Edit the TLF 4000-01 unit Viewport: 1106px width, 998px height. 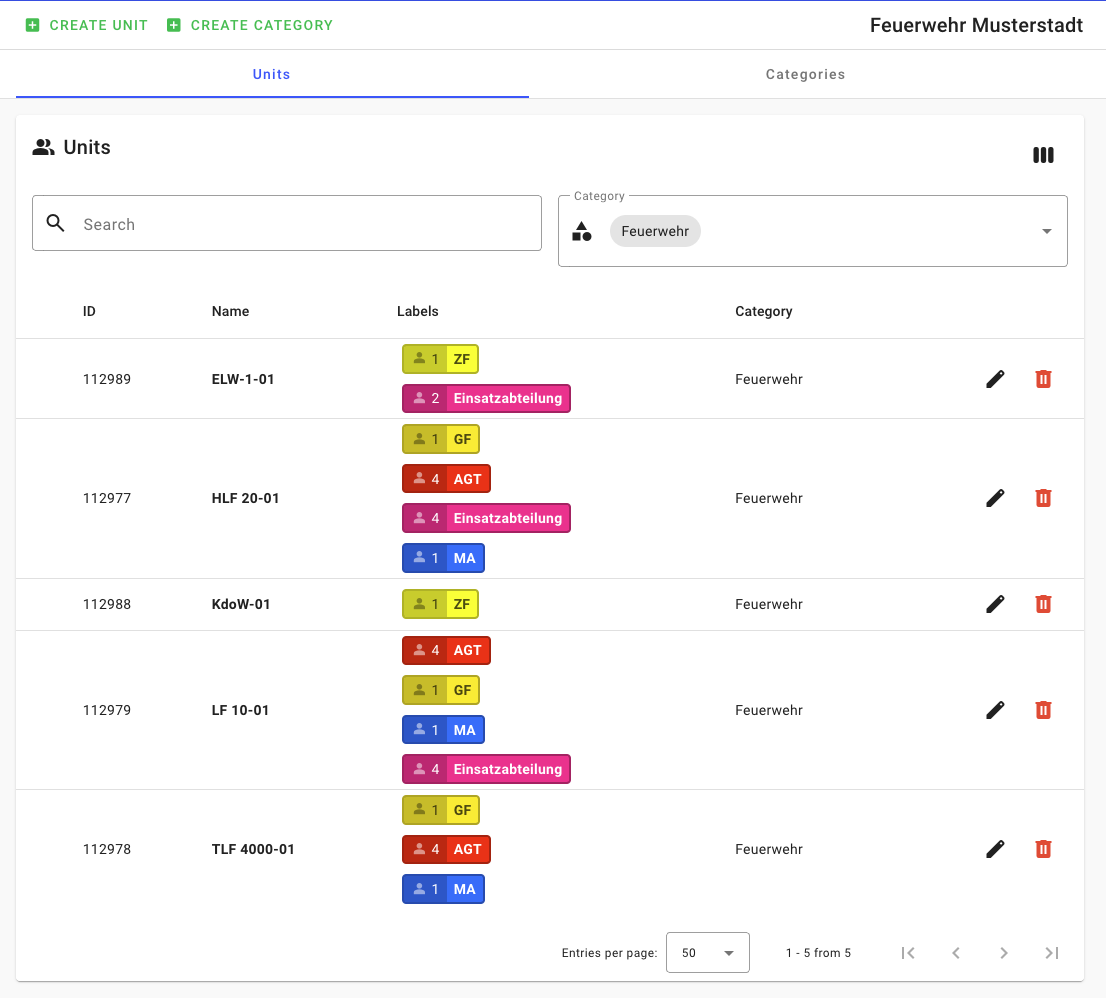[x=995, y=849]
